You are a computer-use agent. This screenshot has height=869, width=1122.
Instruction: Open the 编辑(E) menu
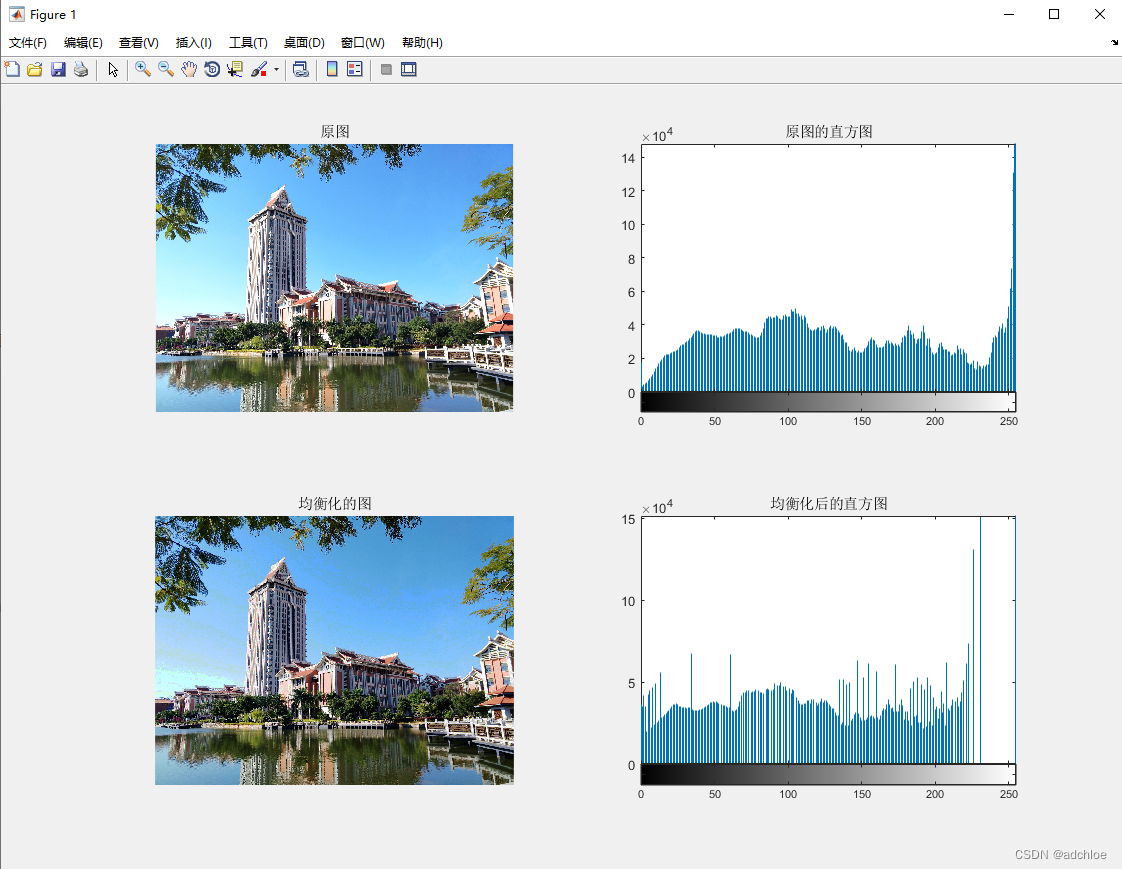83,43
